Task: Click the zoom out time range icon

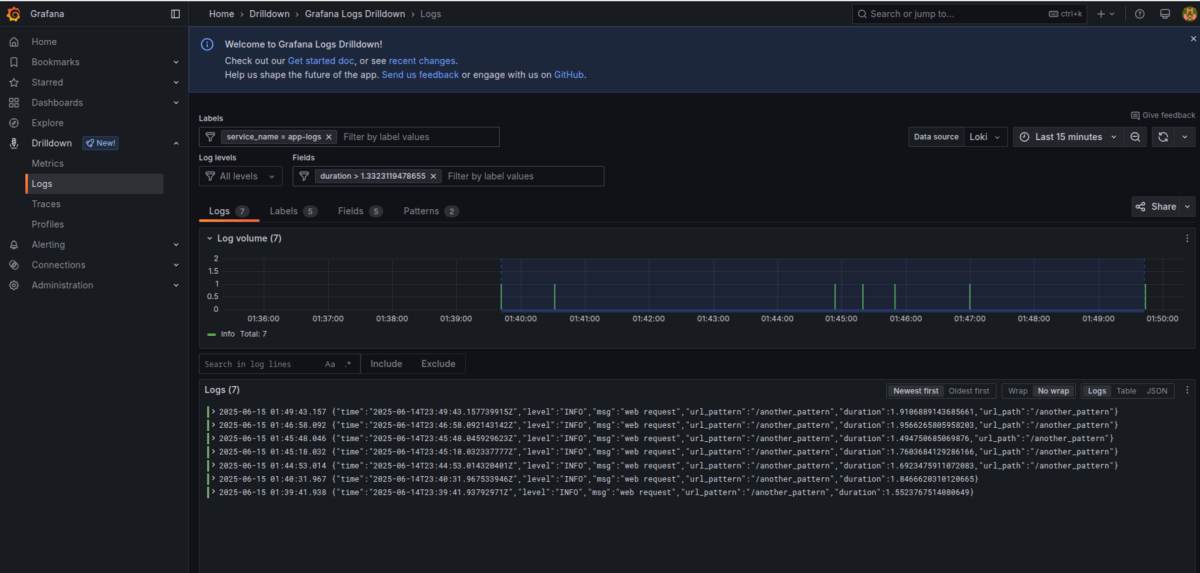Action: (1135, 137)
